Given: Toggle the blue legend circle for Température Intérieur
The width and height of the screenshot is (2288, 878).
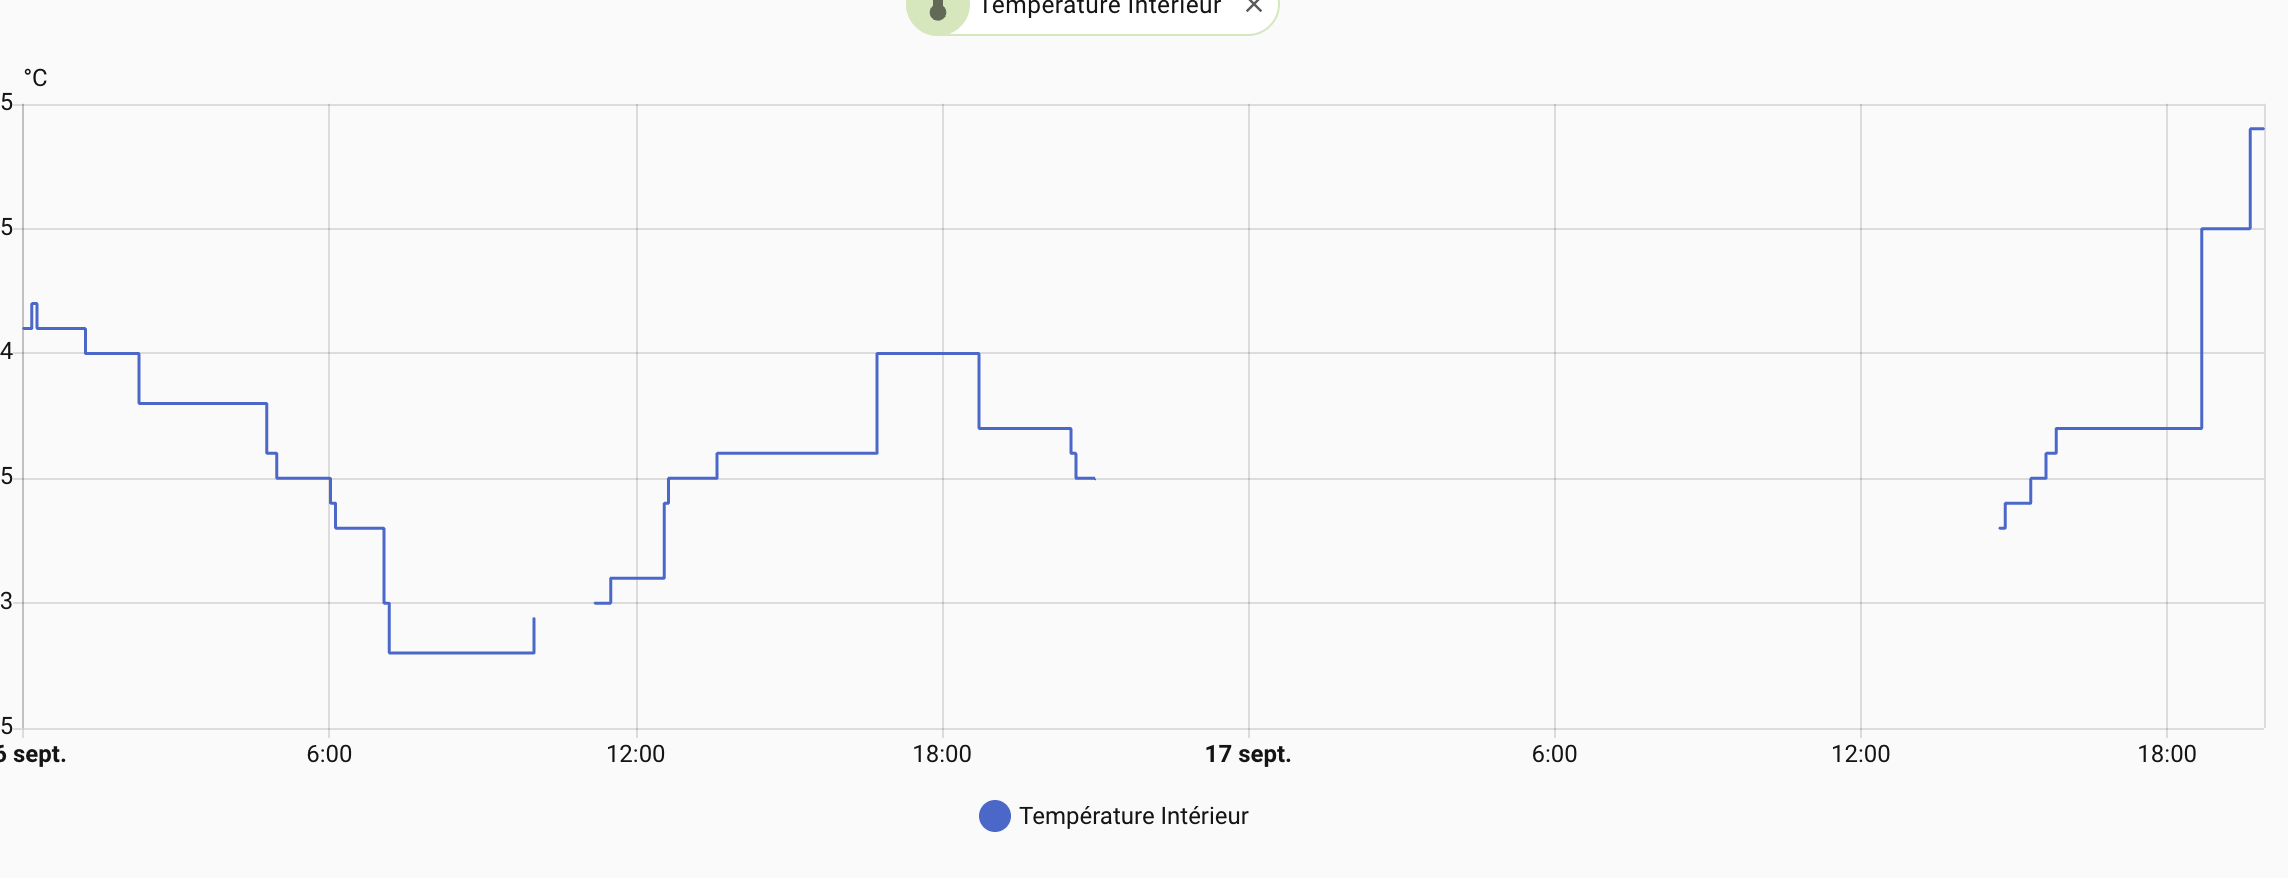Looking at the screenshot, I should click(x=994, y=816).
